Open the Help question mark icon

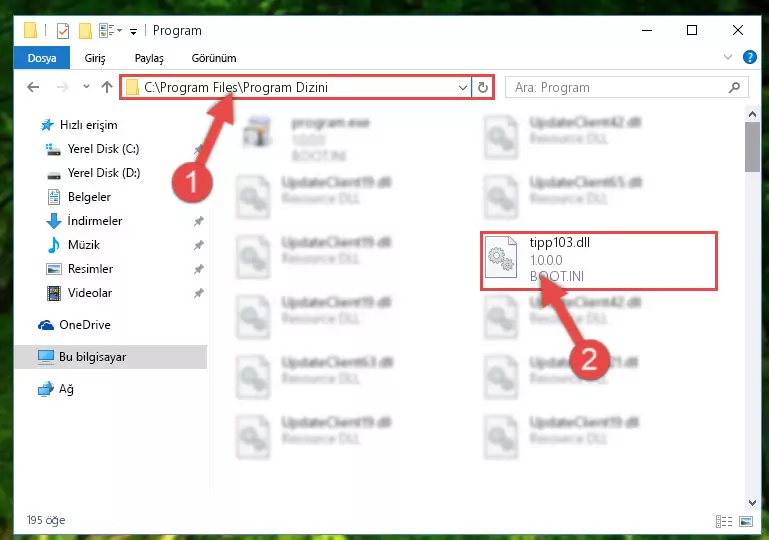[x=749, y=57]
